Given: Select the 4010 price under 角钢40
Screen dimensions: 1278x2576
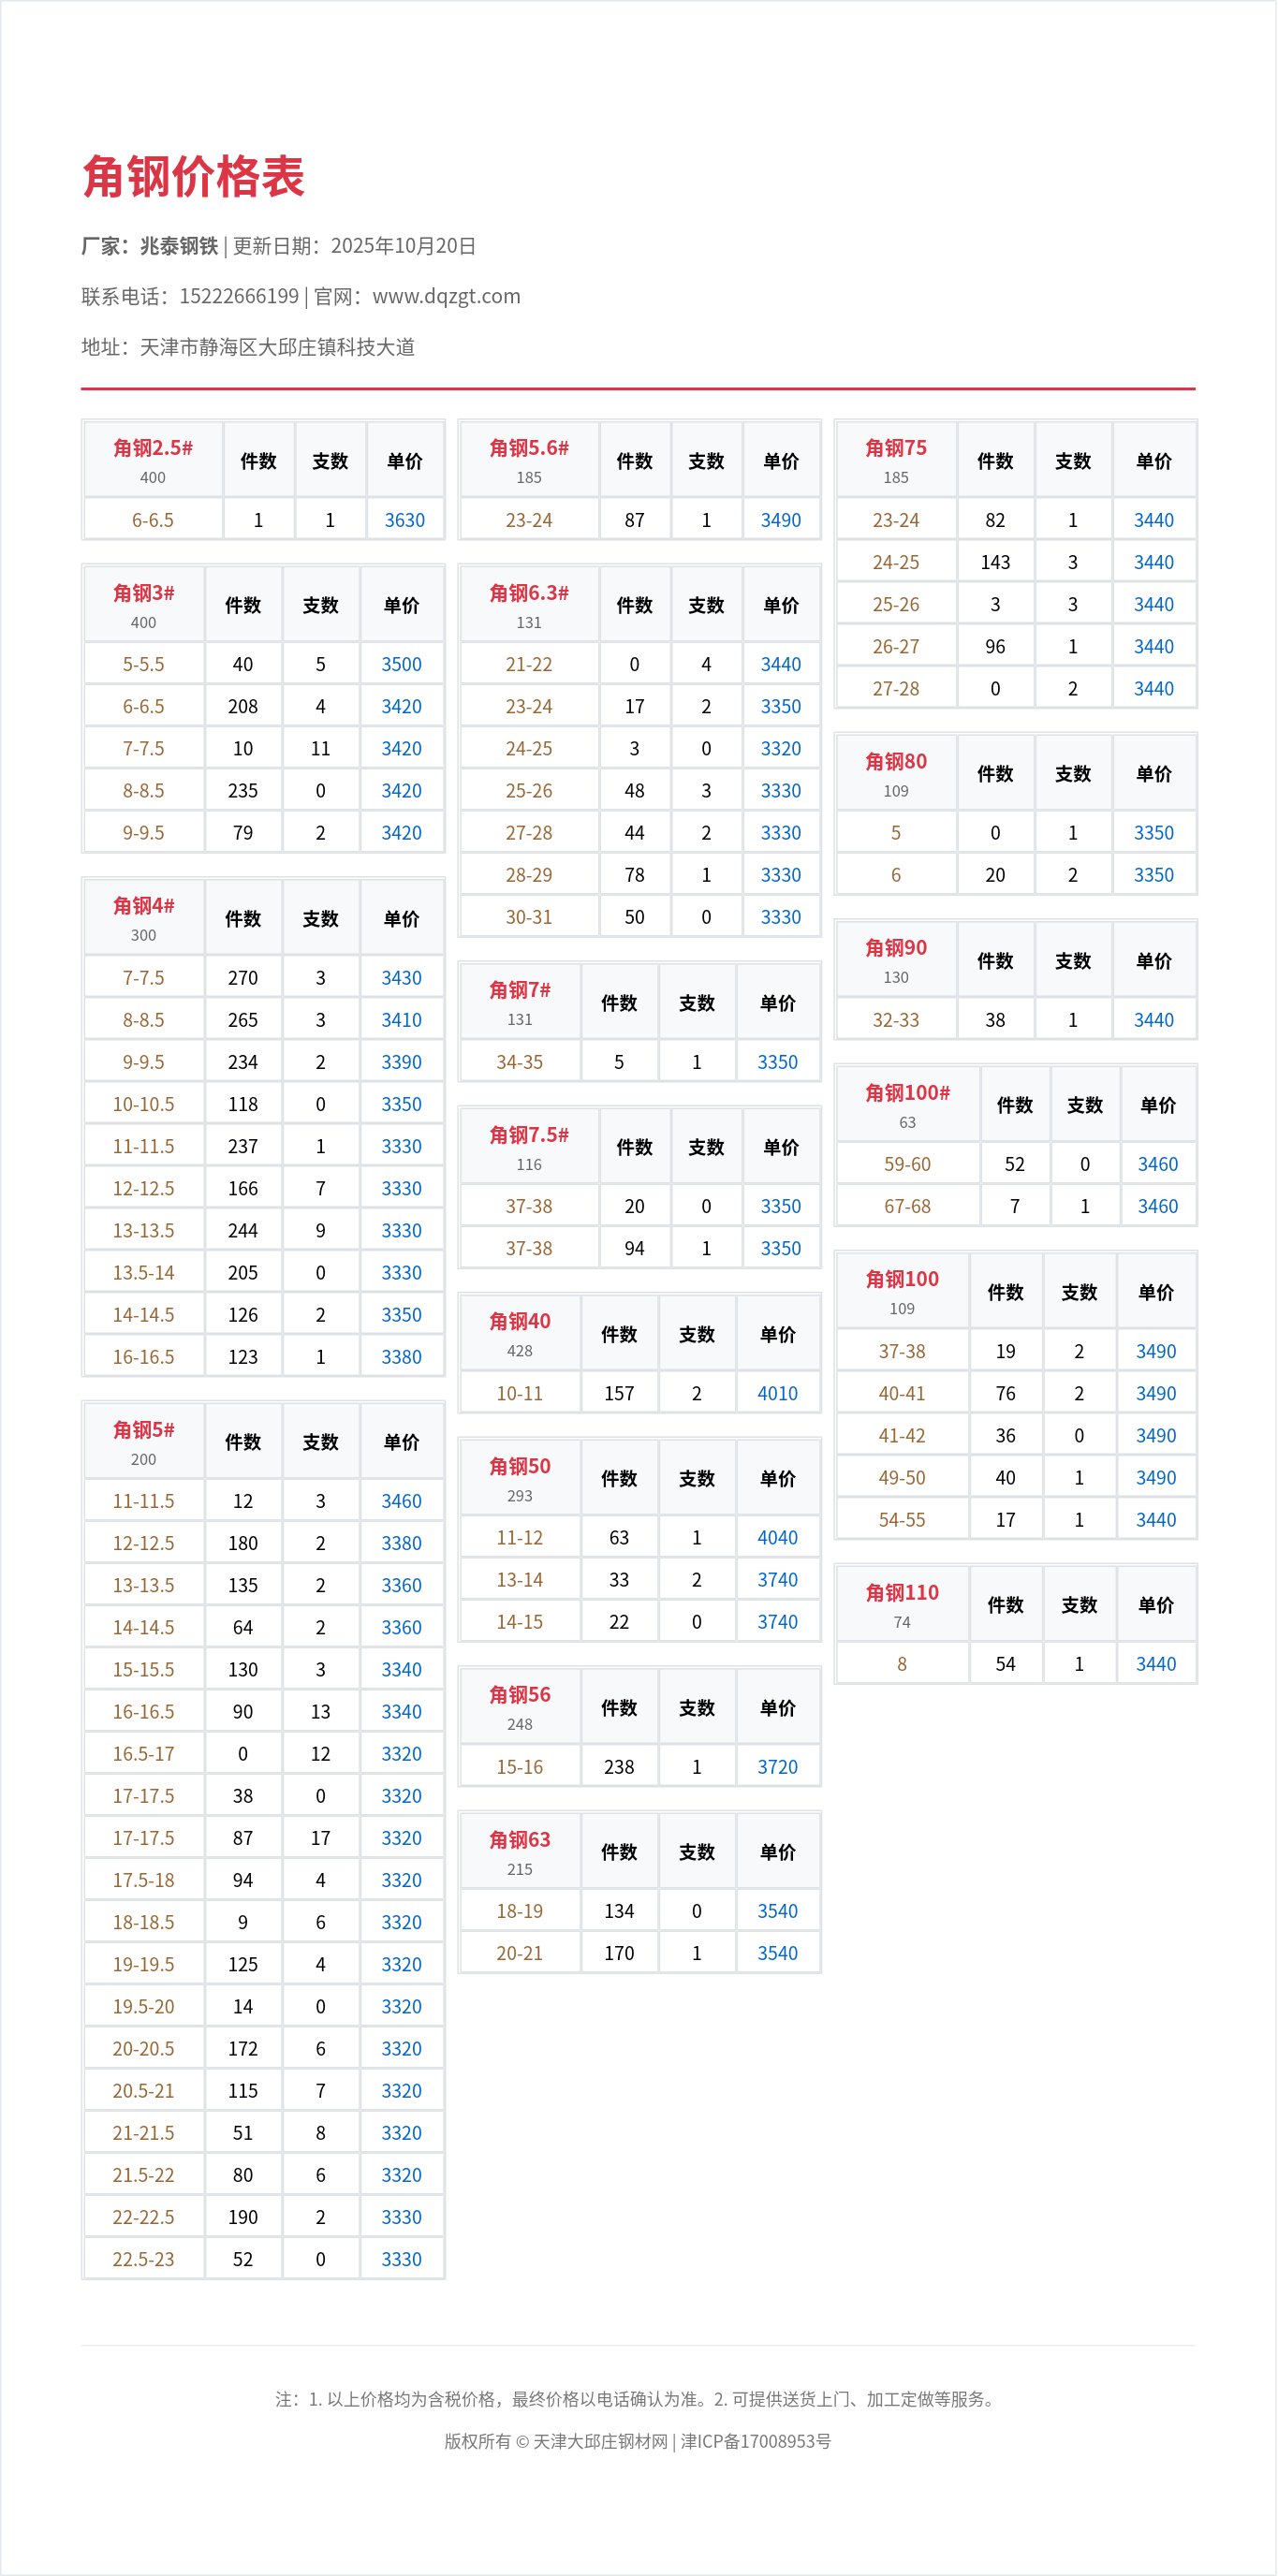Looking at the screenshot, I should tap(777, 1393).
